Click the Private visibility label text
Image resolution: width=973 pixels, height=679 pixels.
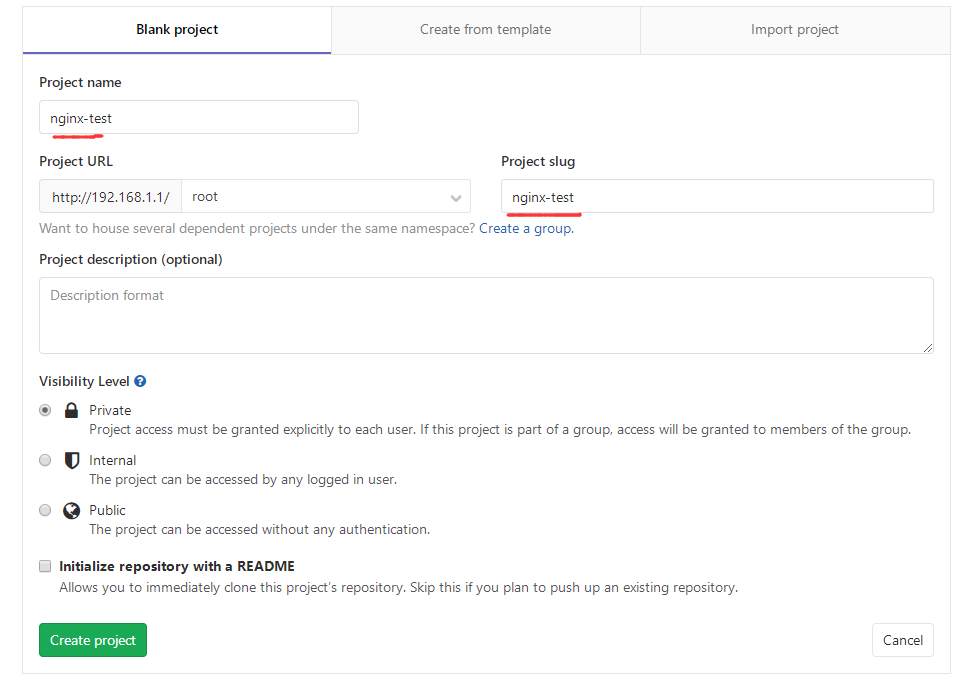click(x=110, y=410)
